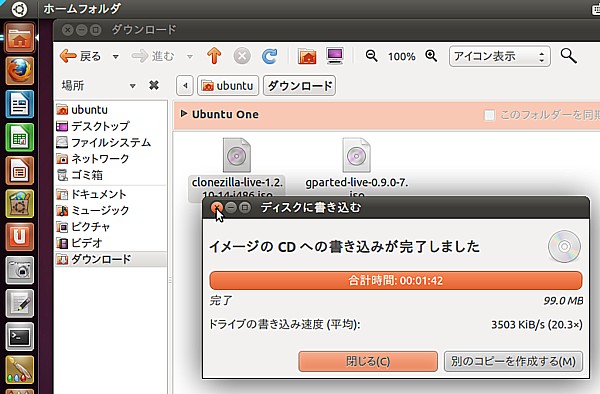Open the Terminal launcher icon
This screenshot has width=600, height=394.
pyautogui.click(x=20, y=337)
